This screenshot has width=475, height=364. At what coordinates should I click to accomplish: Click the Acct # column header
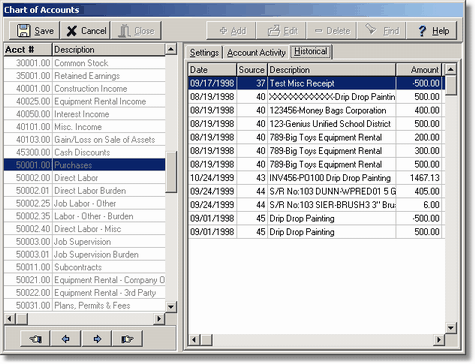pyautogui.click(x=28, y=50)
